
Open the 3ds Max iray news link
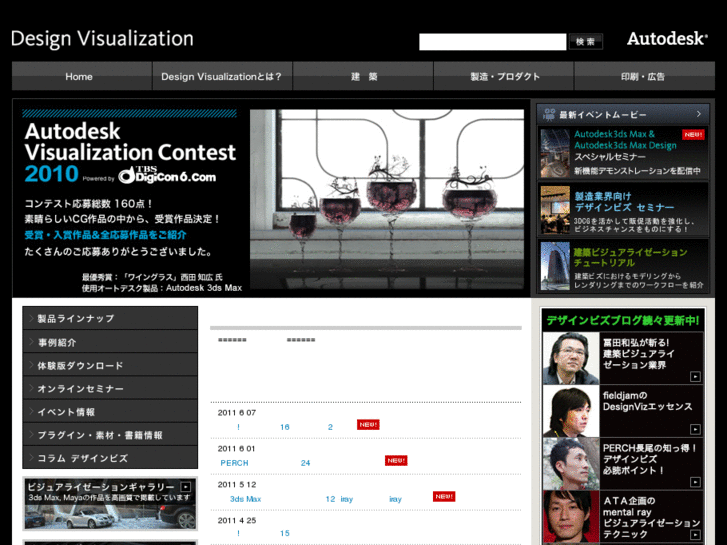click(x=316, y=499)
